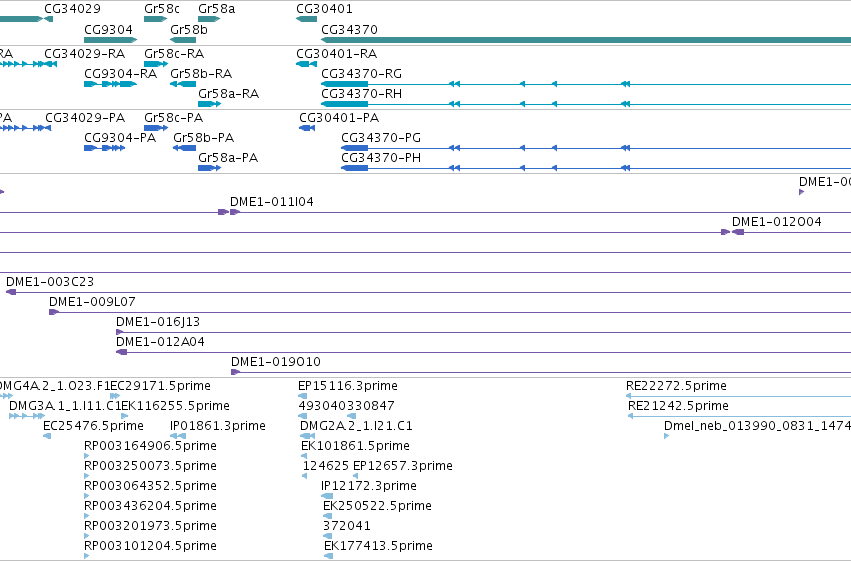Click the 124625 feature label
The height and width of the screenshot is (561, 851).
(326, 466)
